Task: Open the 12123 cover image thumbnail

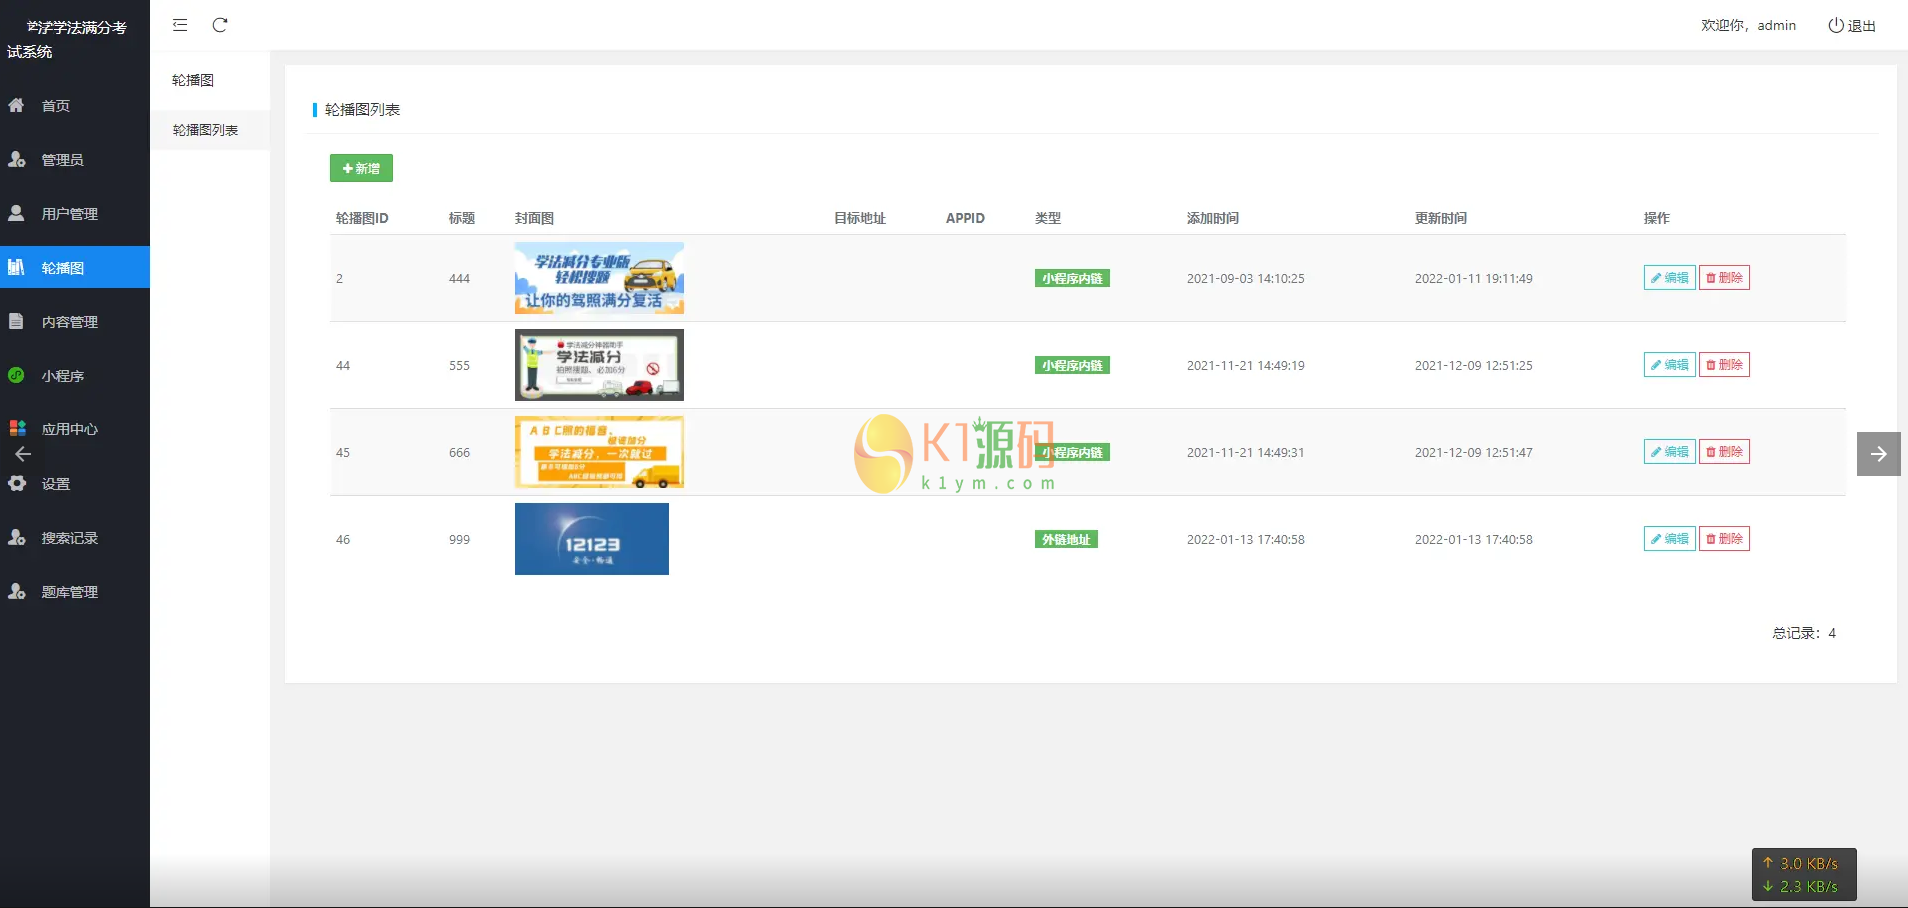Action: pos(591,539)
